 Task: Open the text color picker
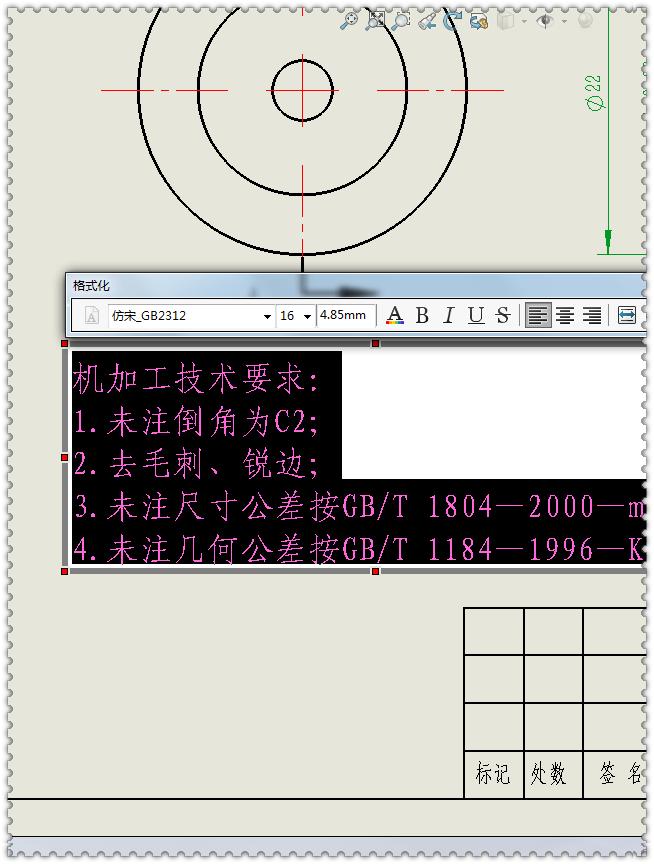[394, 315]
